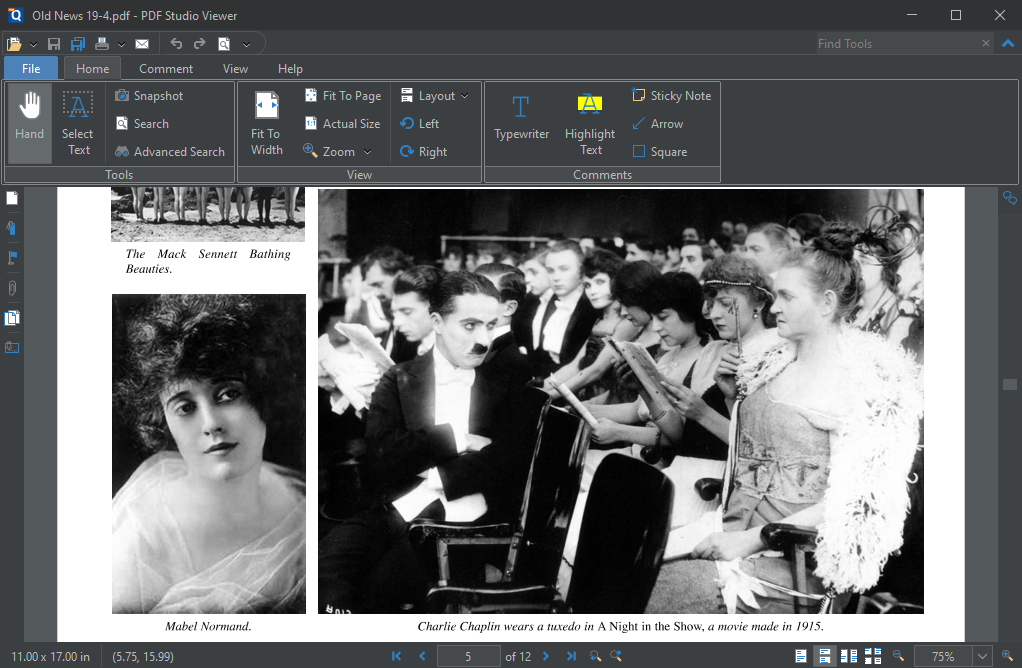1022x668 pixels.
Task: Activate the Select Text tool
Action: 78,123
